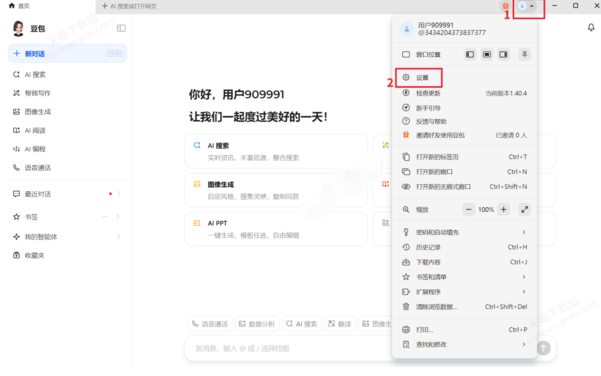Select 打开新的标签页 menu item

click(x=465, y=157)
